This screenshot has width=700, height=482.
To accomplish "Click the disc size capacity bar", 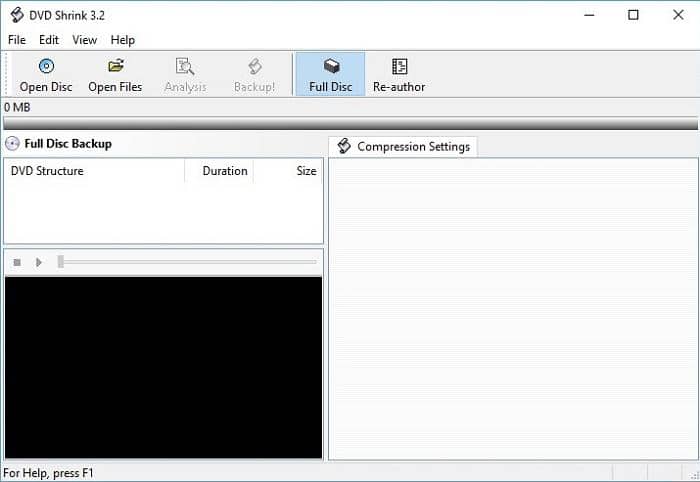I will point(350,124).
